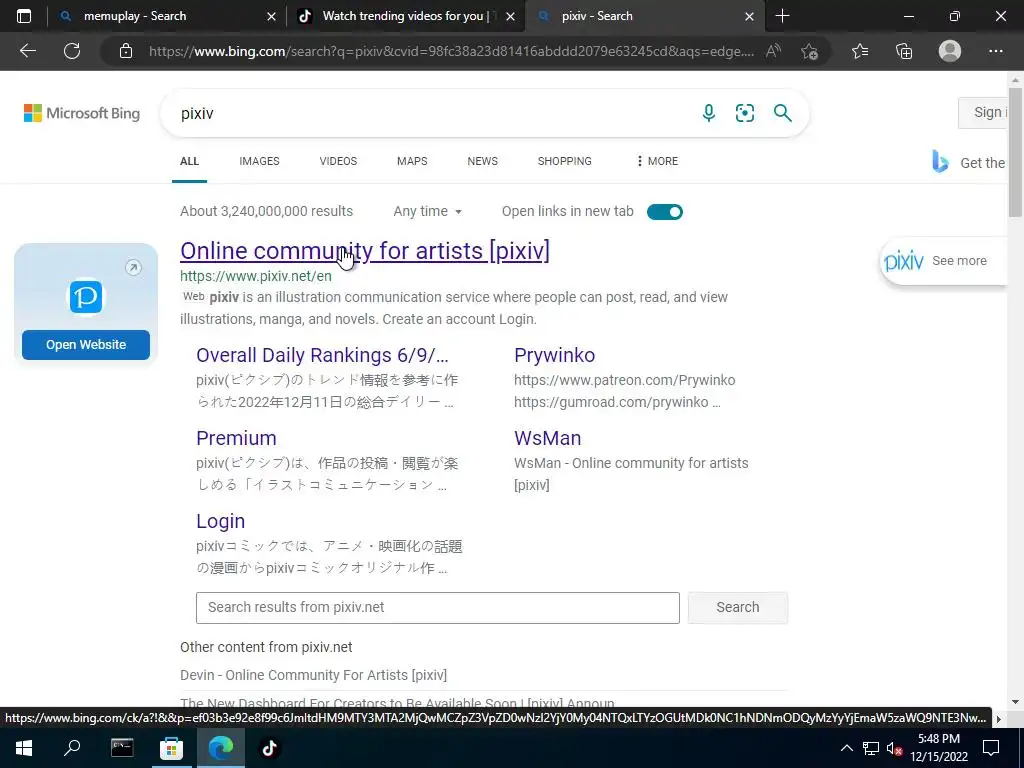Open the Prywinko link
The height and width of the screenshot is (768, 1024).
pyautogui.click(x=554, y=355)
